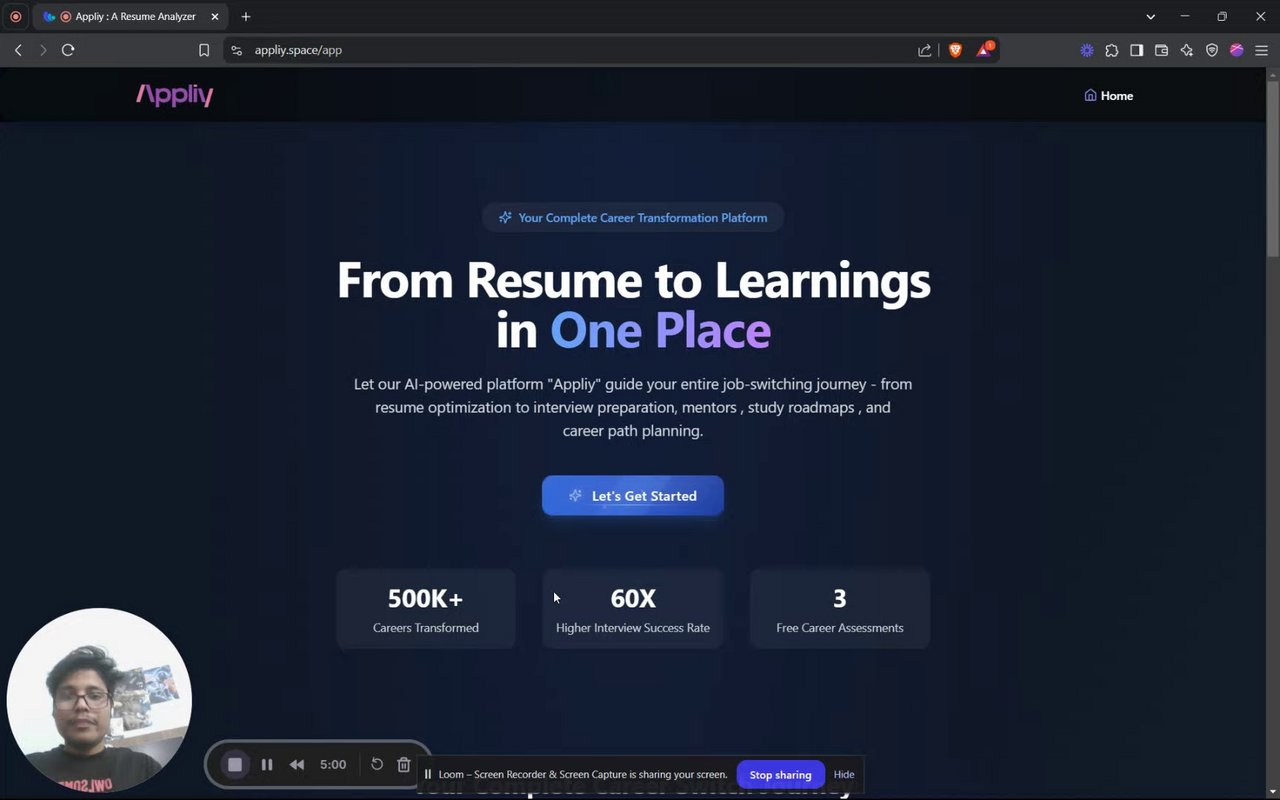Toggle the browser sidebar panel
Screen dimensions: 1280x800
point(1137,50)
